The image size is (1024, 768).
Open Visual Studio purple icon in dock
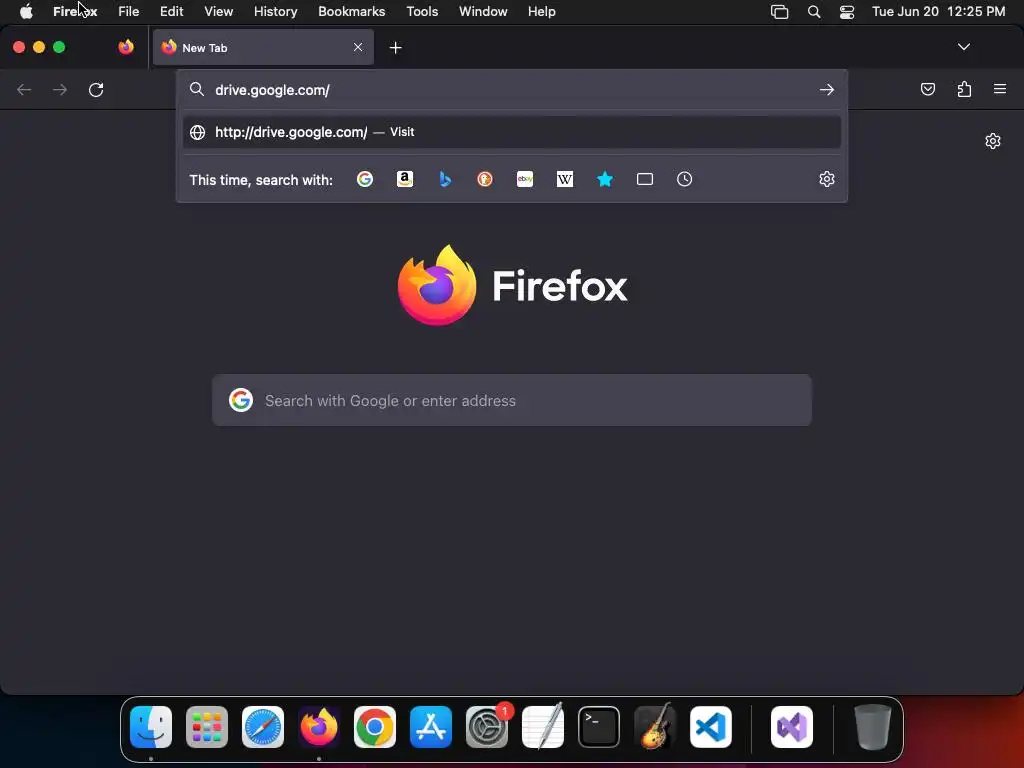pos(792,727)
